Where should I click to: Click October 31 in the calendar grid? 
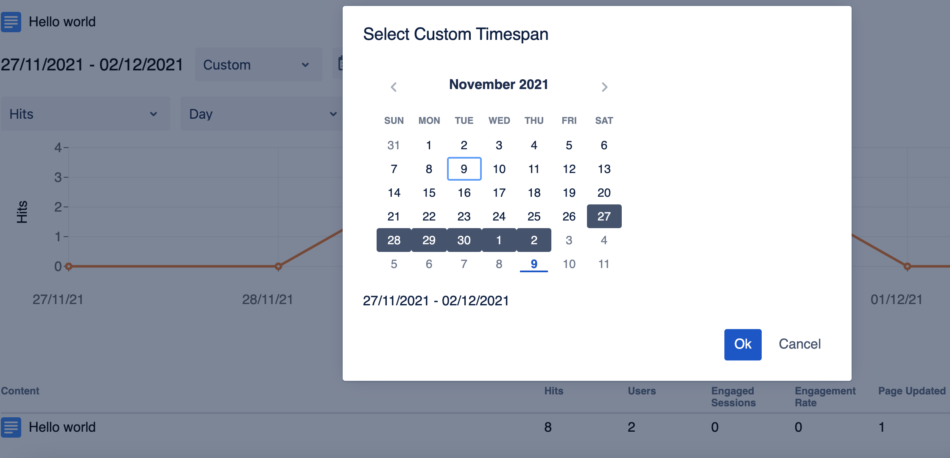point(394,145)
